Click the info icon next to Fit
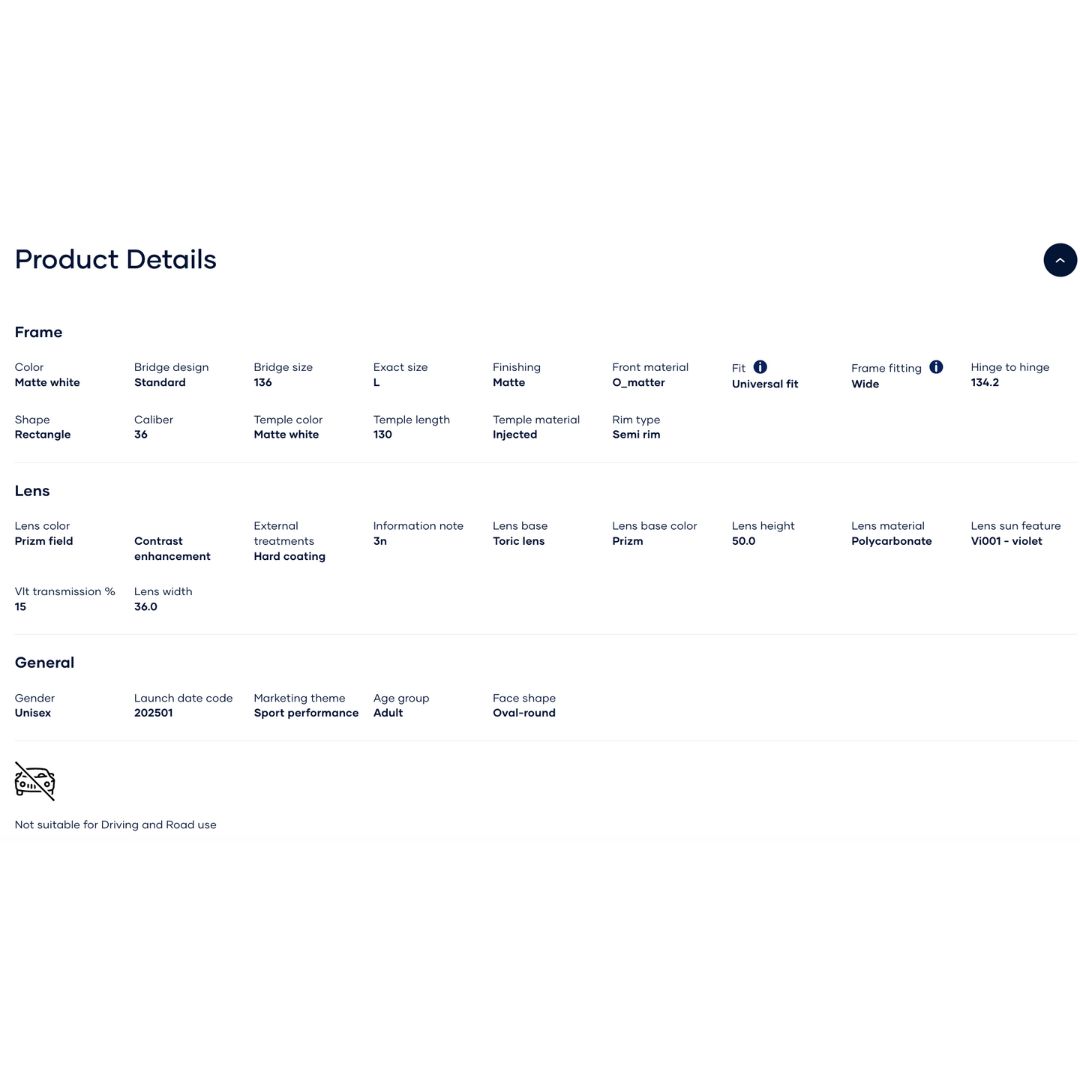This screenshot has height=1080, width=1080. pos(760,367)
